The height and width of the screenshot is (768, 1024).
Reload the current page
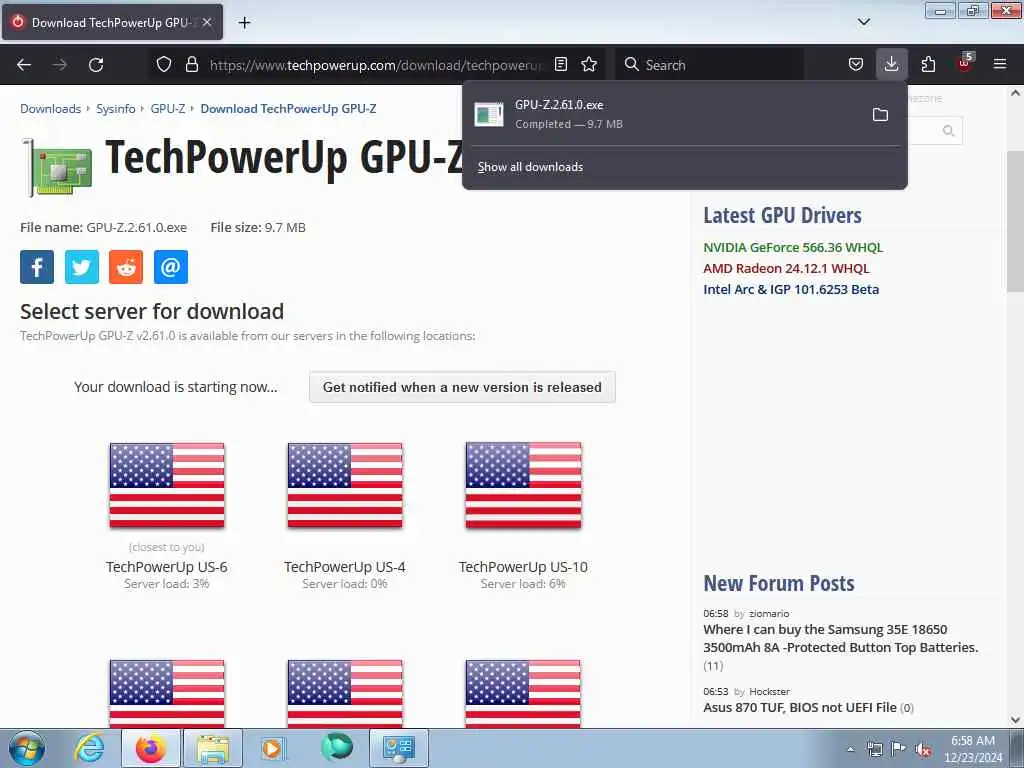96,65
